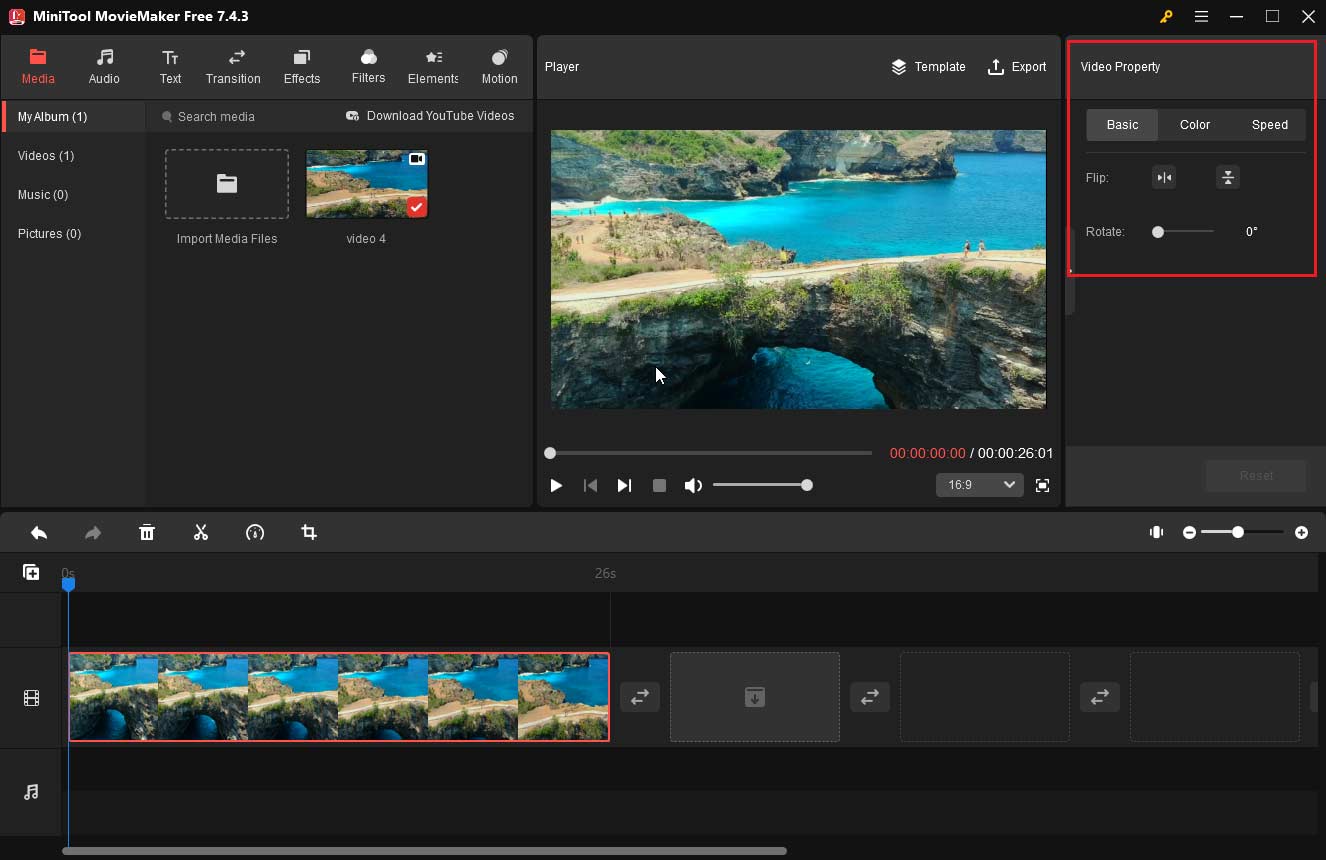Click the first transition placeholder after clip

(640, 697)
